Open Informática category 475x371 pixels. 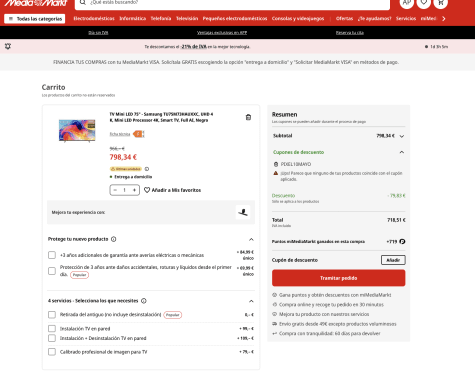133,18
